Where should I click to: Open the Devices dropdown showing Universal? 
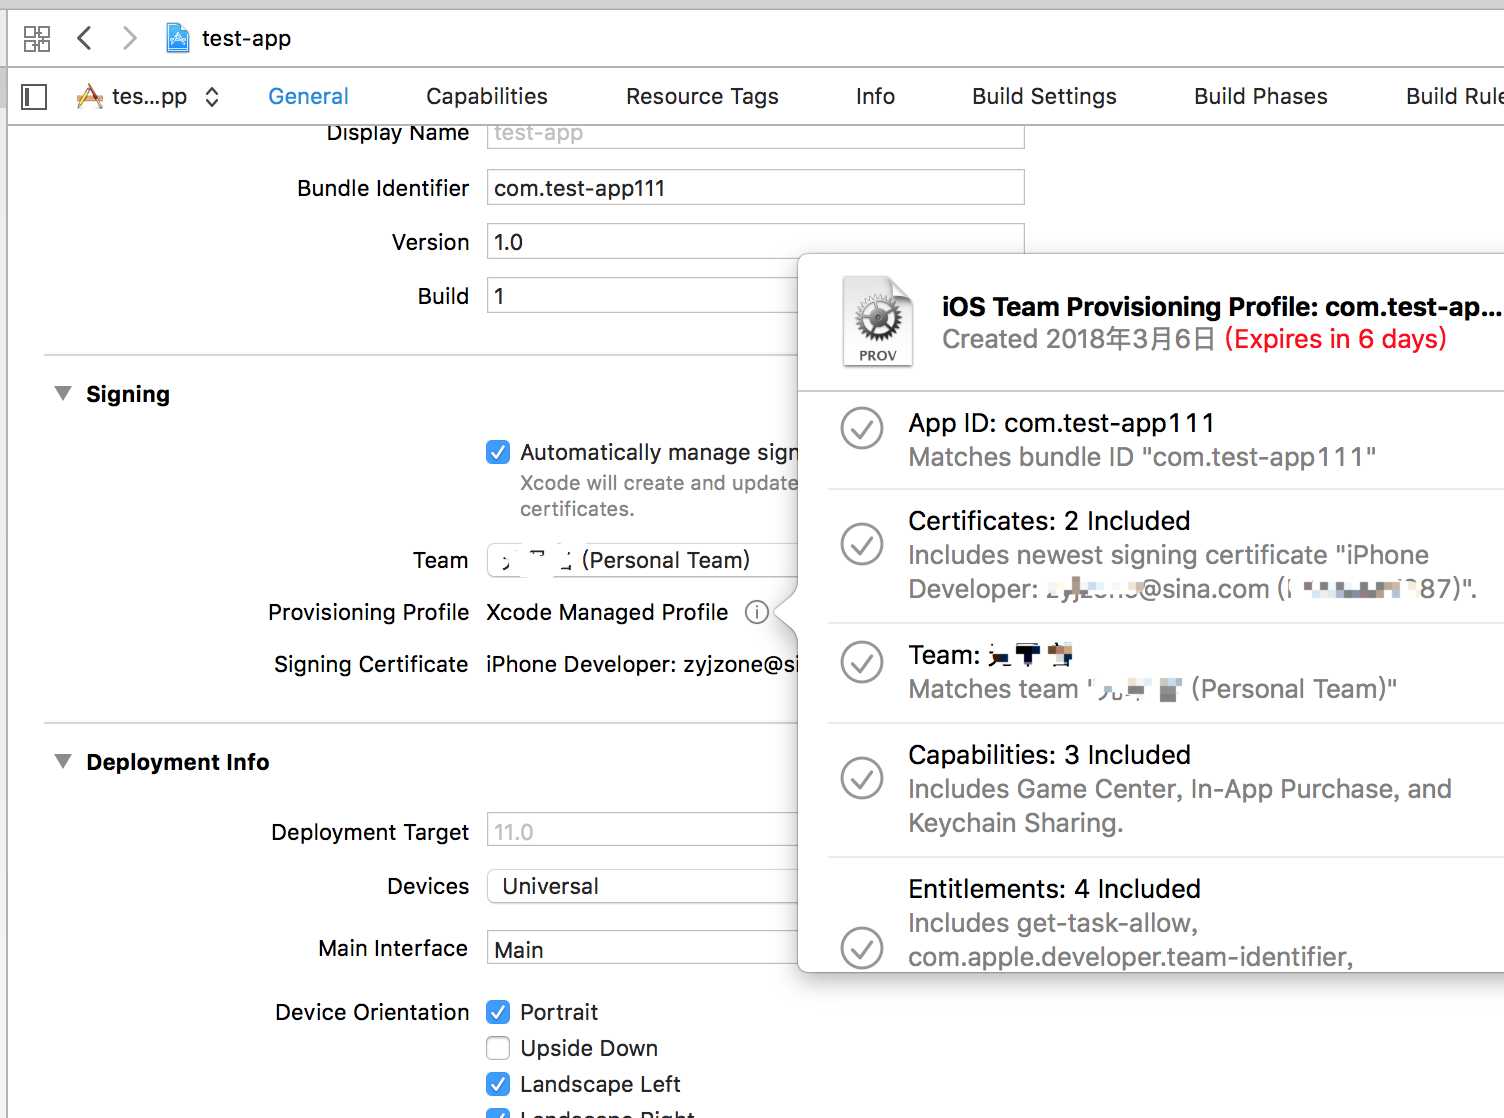pos(642,886)
